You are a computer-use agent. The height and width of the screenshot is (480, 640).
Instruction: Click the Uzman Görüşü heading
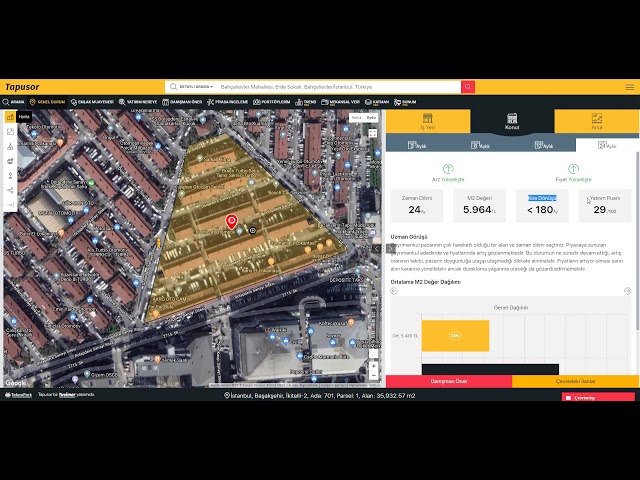click(409, 237)
